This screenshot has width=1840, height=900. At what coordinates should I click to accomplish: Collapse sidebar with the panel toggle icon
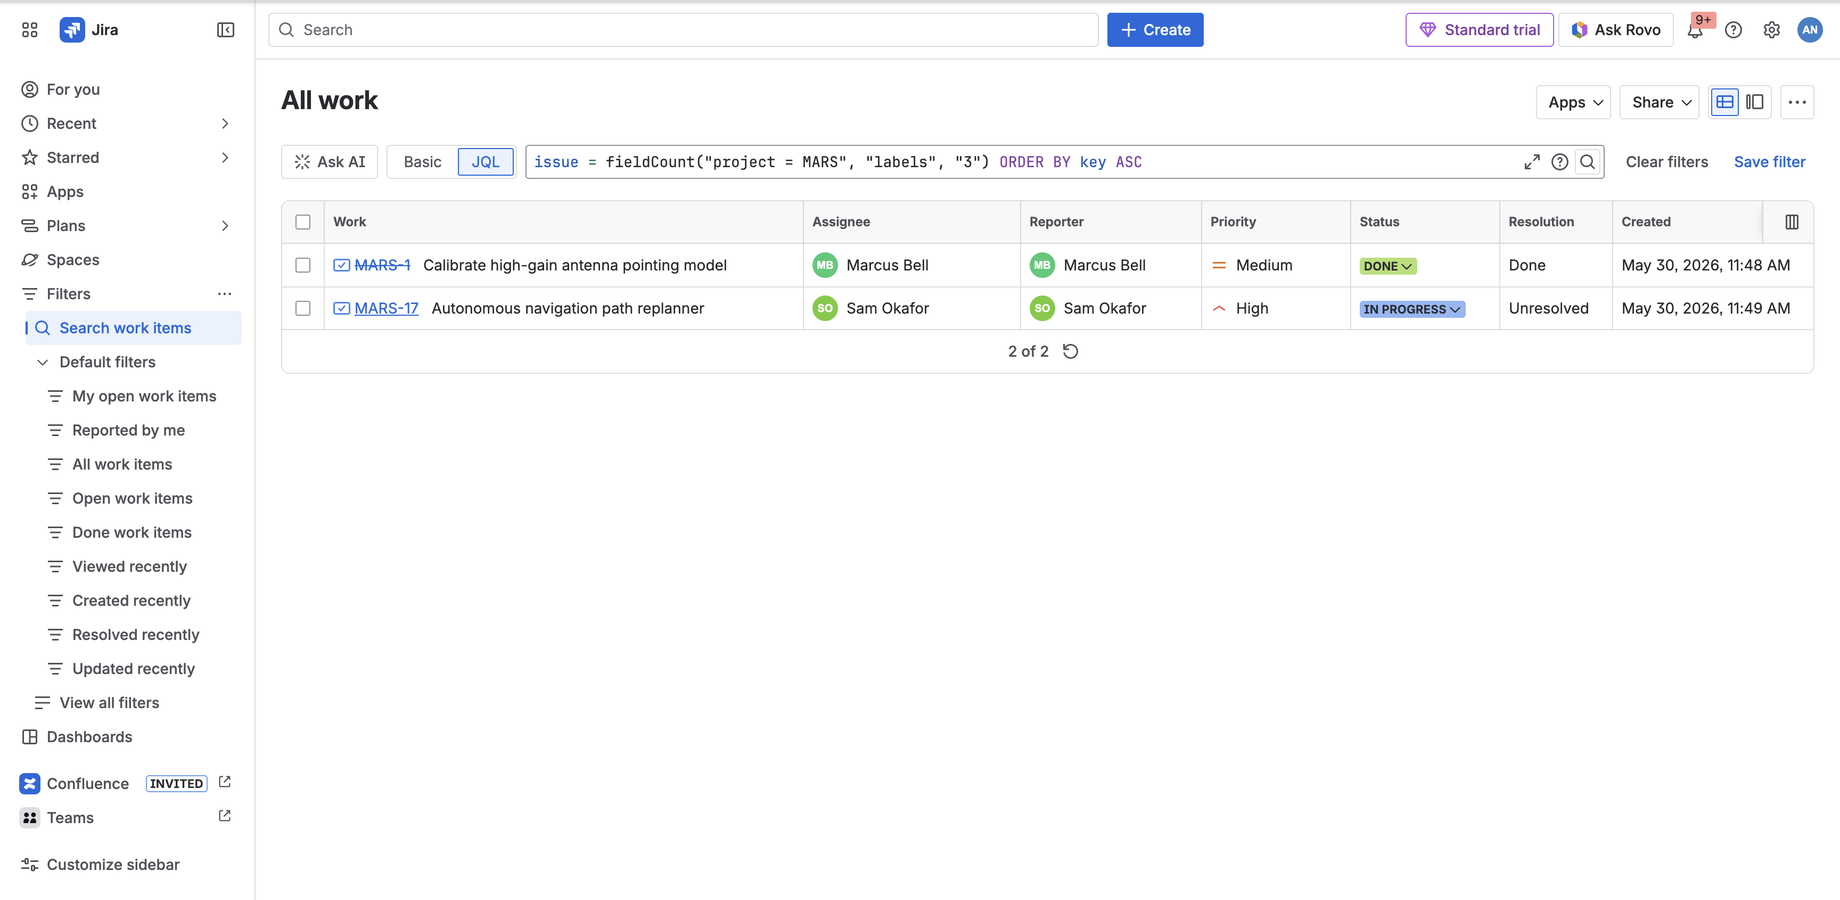(226, 30)
